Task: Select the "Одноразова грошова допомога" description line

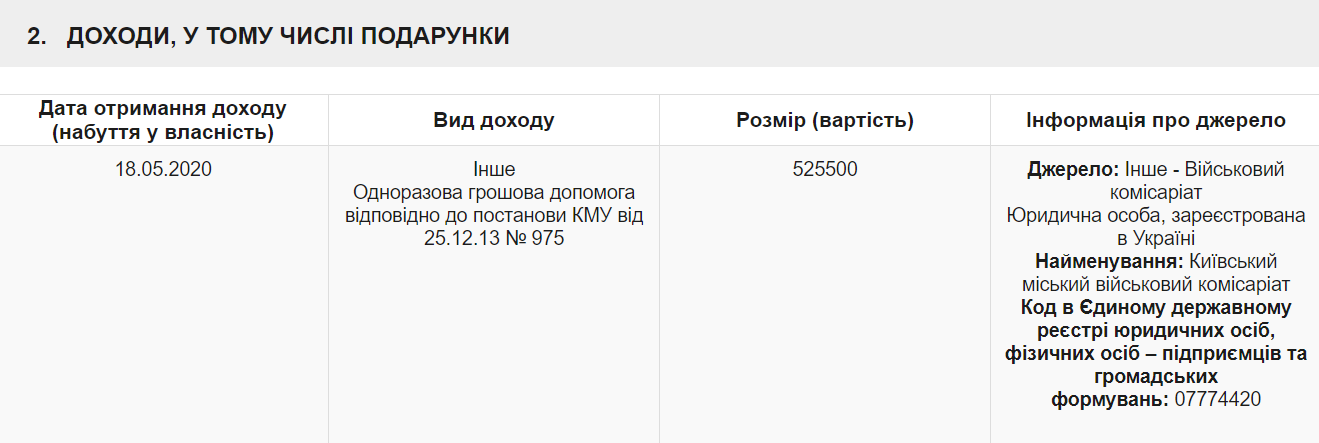Action: [x=494, y=193]
